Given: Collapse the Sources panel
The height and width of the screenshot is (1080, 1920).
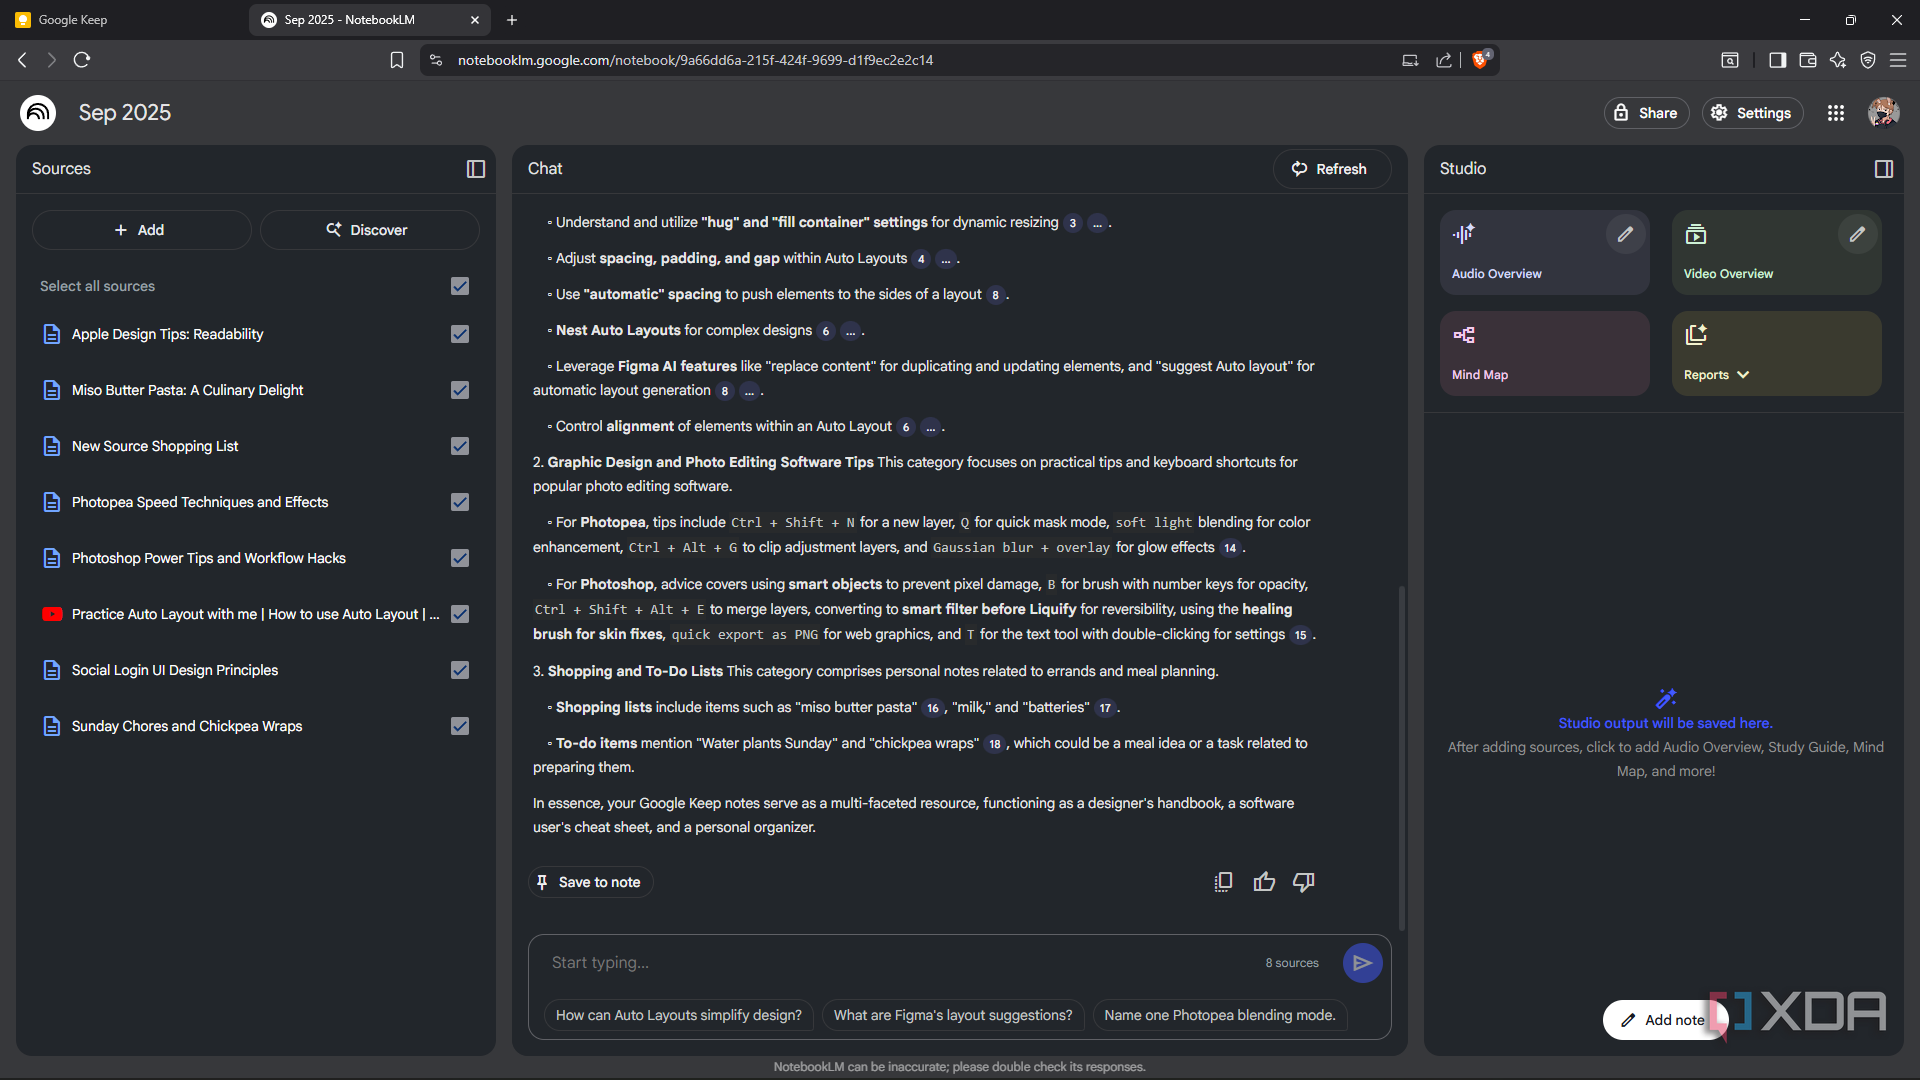Looking at the screenshot, I should tap(476, 169).
